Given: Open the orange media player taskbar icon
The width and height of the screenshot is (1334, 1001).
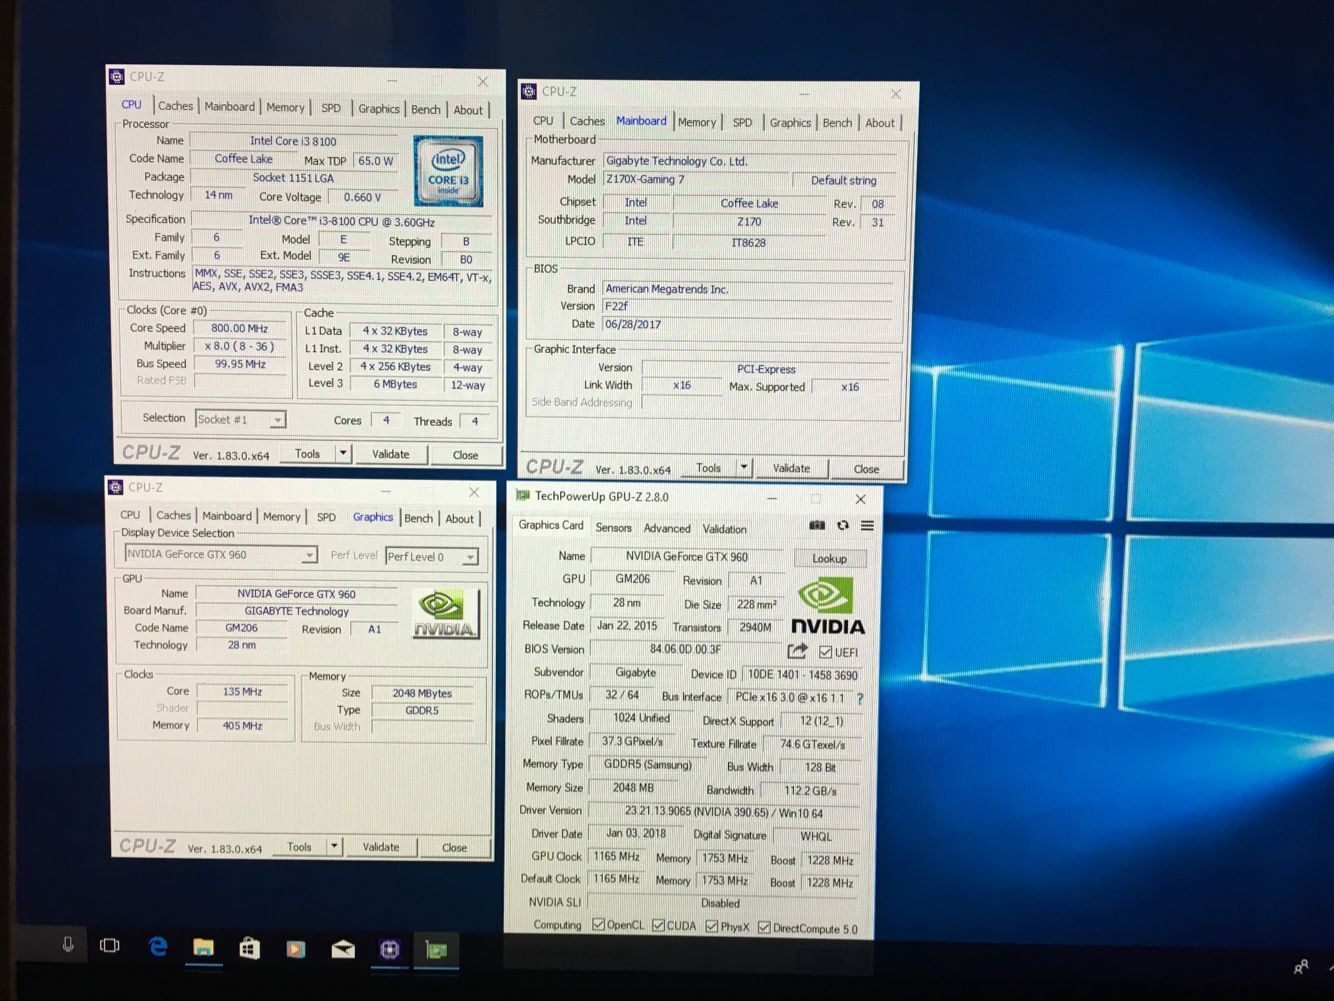Looking at the screenshot, I should 296,949.
